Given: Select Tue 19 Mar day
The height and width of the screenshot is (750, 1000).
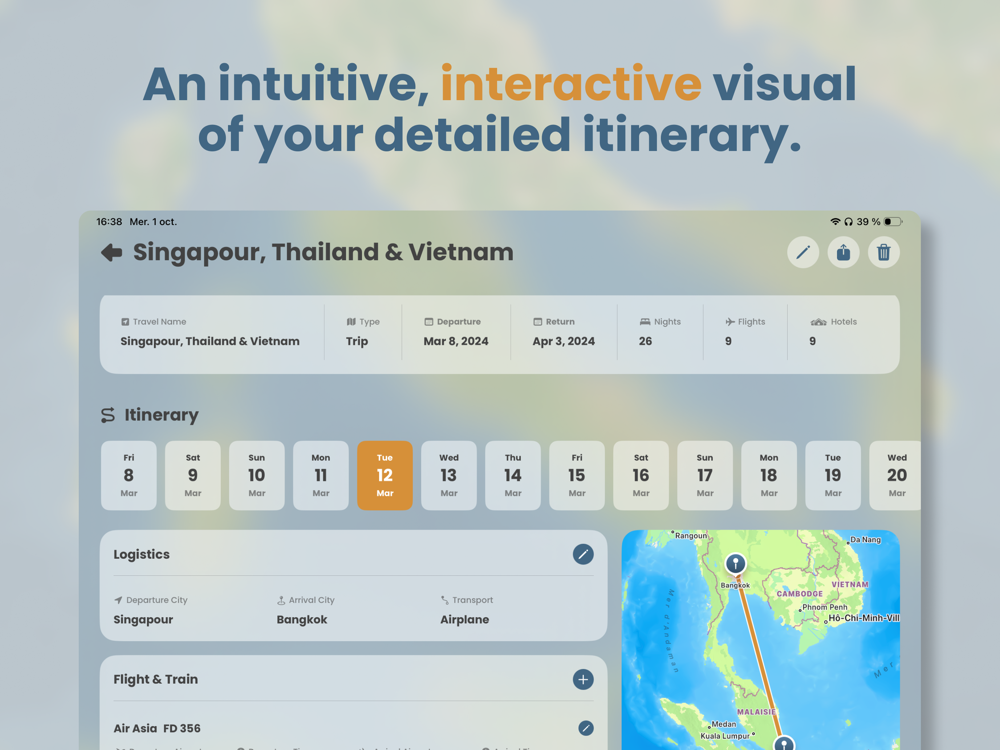Looking at the screenshot, I should point(833,475).
